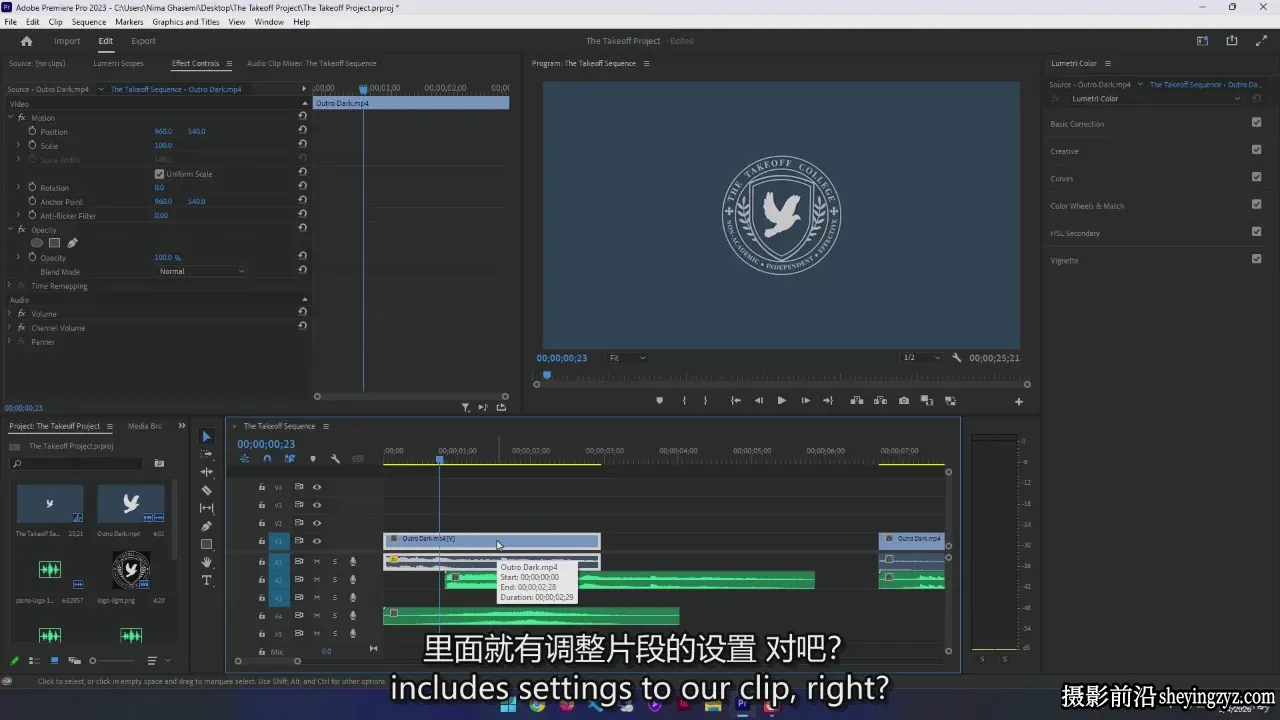Click the Export Frame camera icon
1280x720 pixels.
[904, 401]
